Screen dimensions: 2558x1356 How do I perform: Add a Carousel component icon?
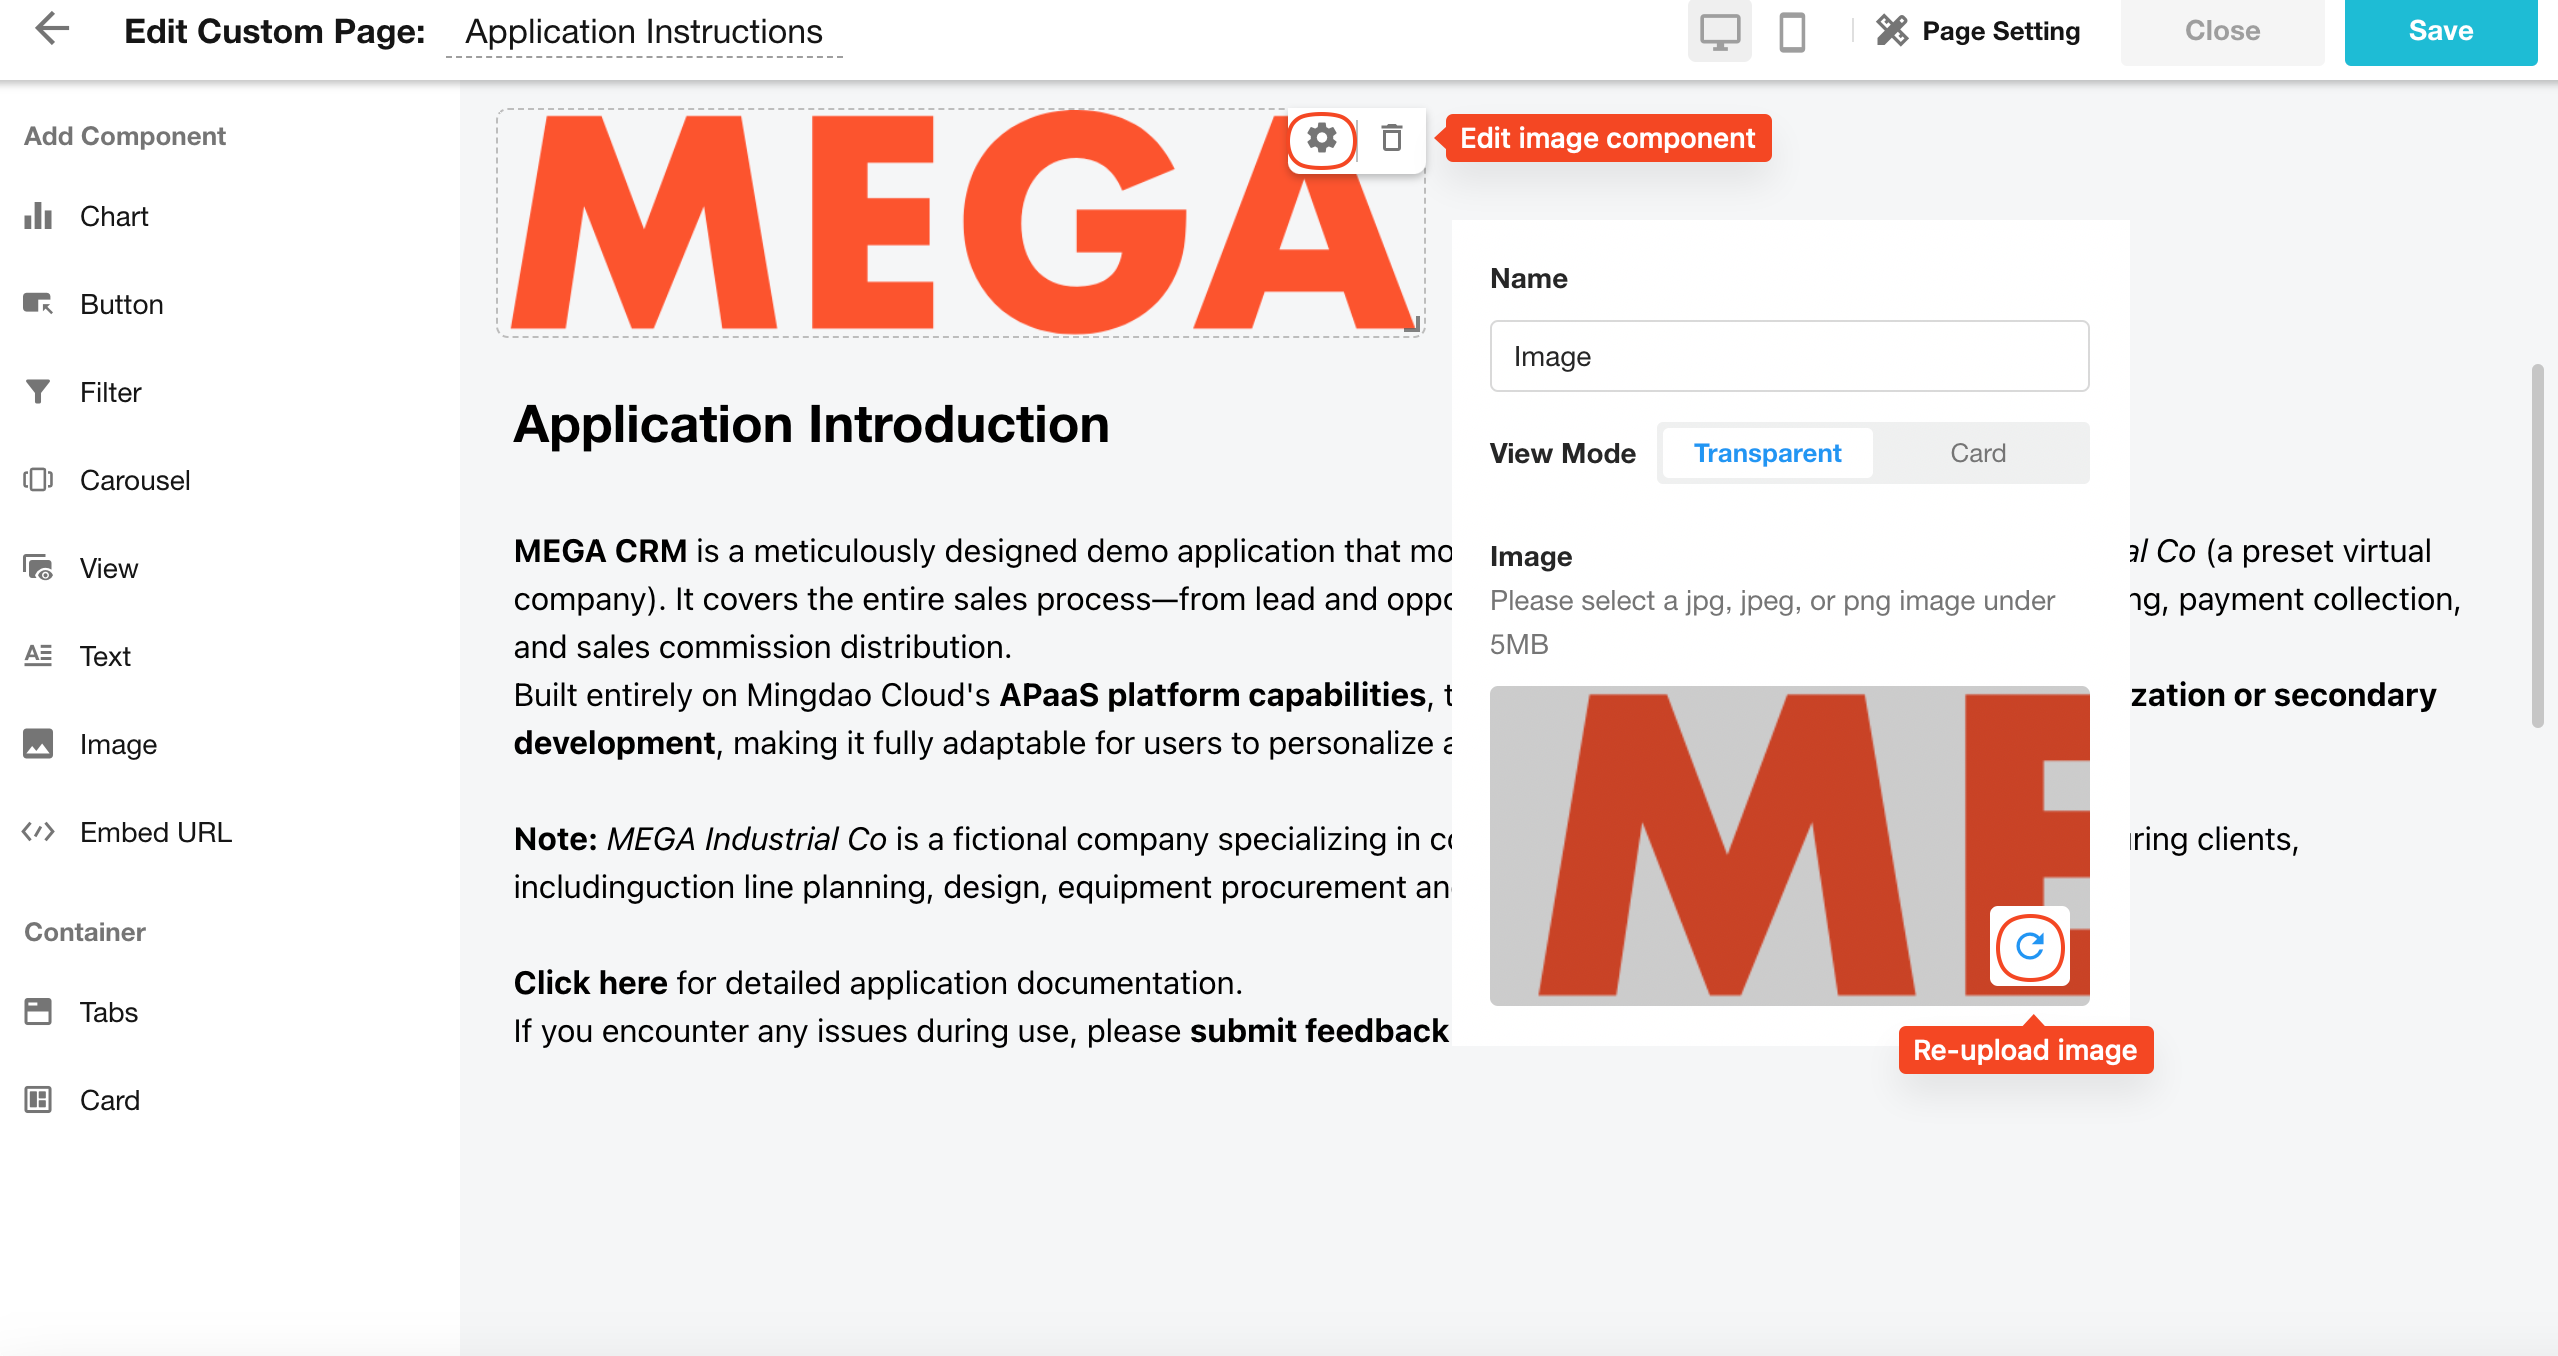38,480
